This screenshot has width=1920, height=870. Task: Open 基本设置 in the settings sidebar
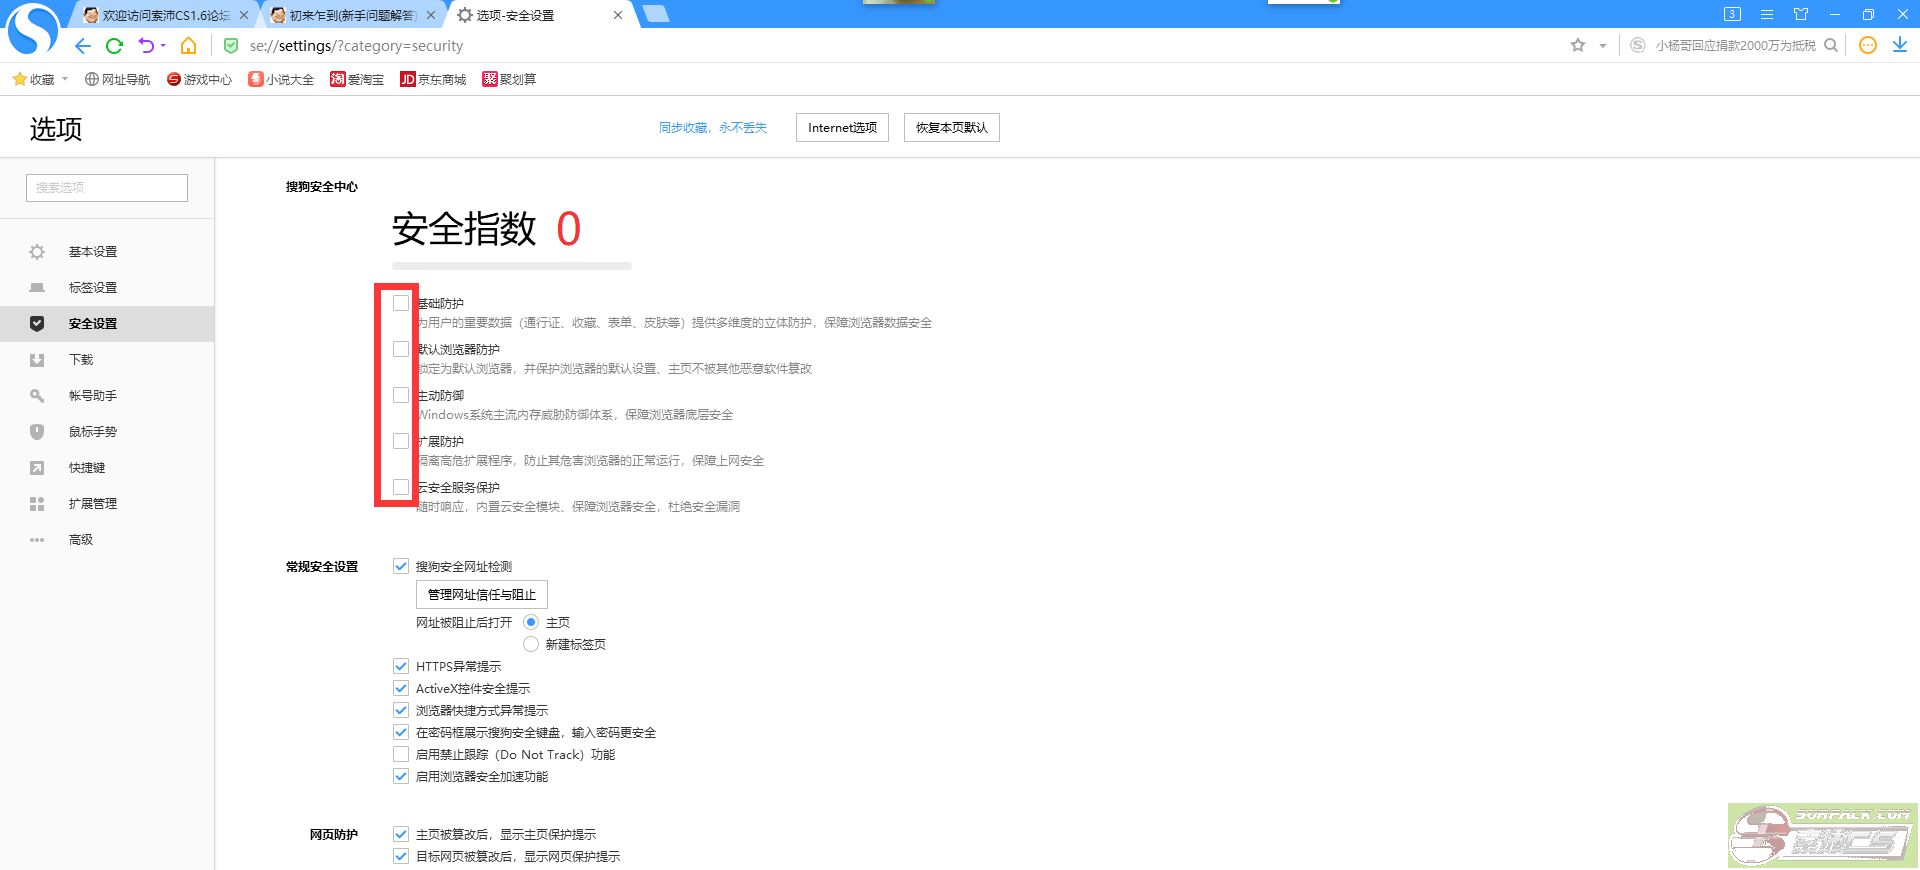point(92,252)
